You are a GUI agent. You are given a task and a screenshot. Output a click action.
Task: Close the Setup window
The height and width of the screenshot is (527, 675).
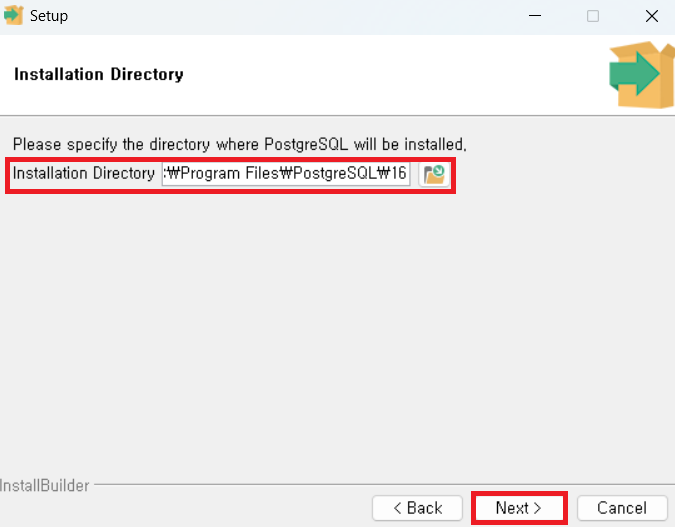pyautogui.click(x=652, y=16)
